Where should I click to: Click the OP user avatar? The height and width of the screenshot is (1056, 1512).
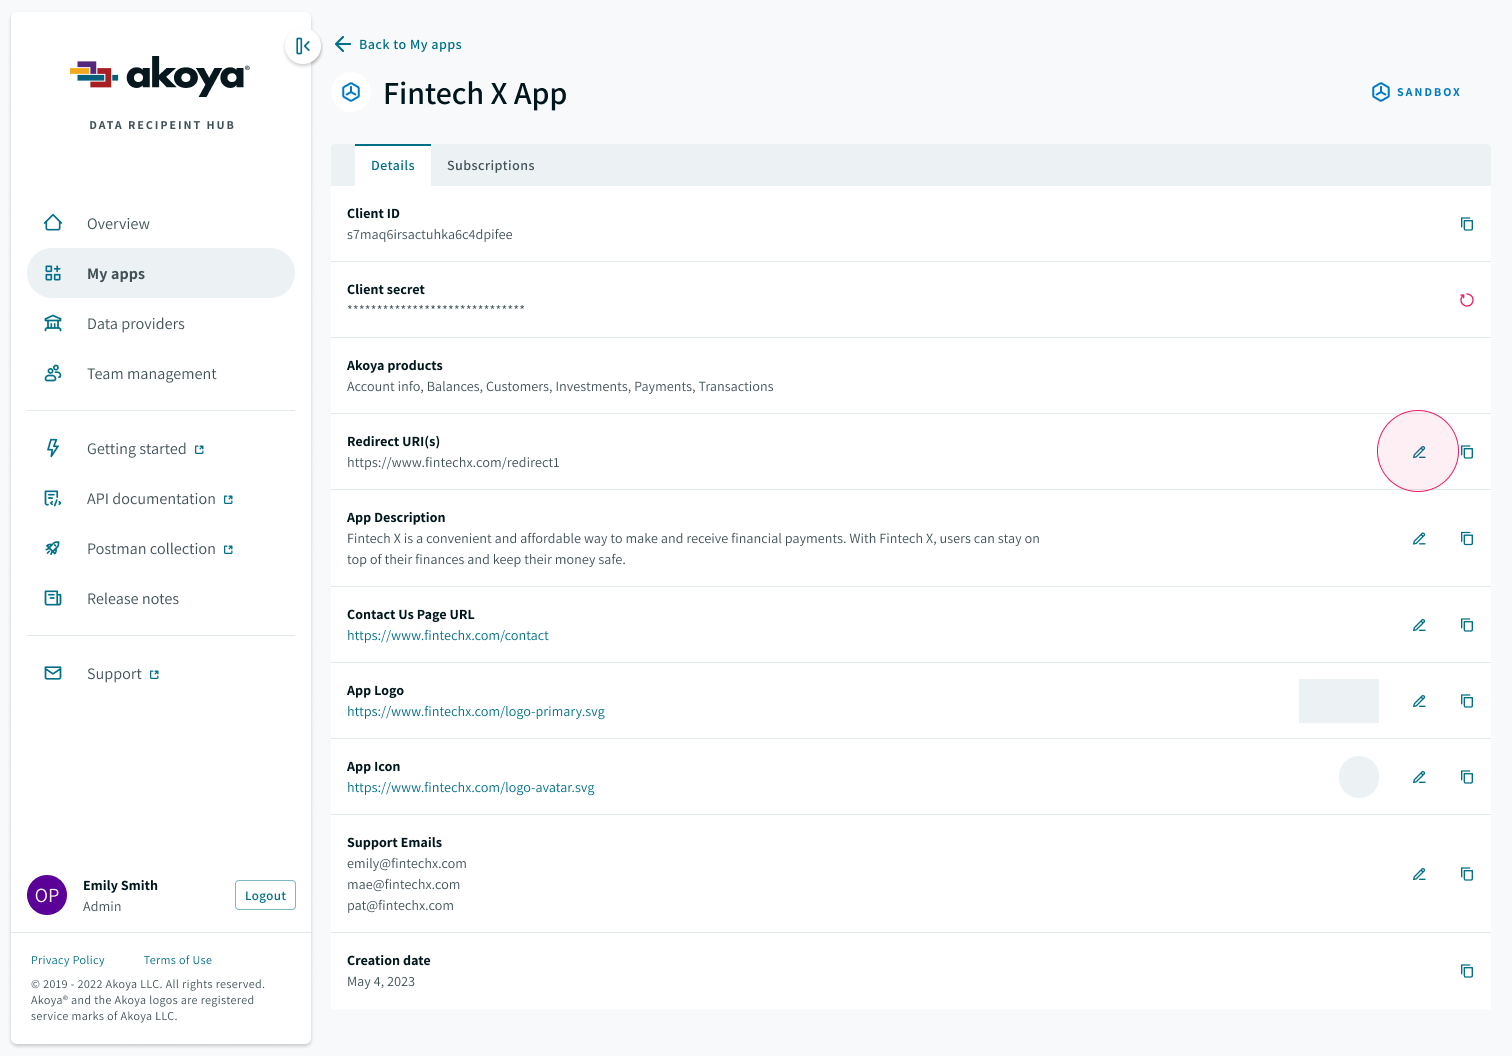[x=47, y=895]
